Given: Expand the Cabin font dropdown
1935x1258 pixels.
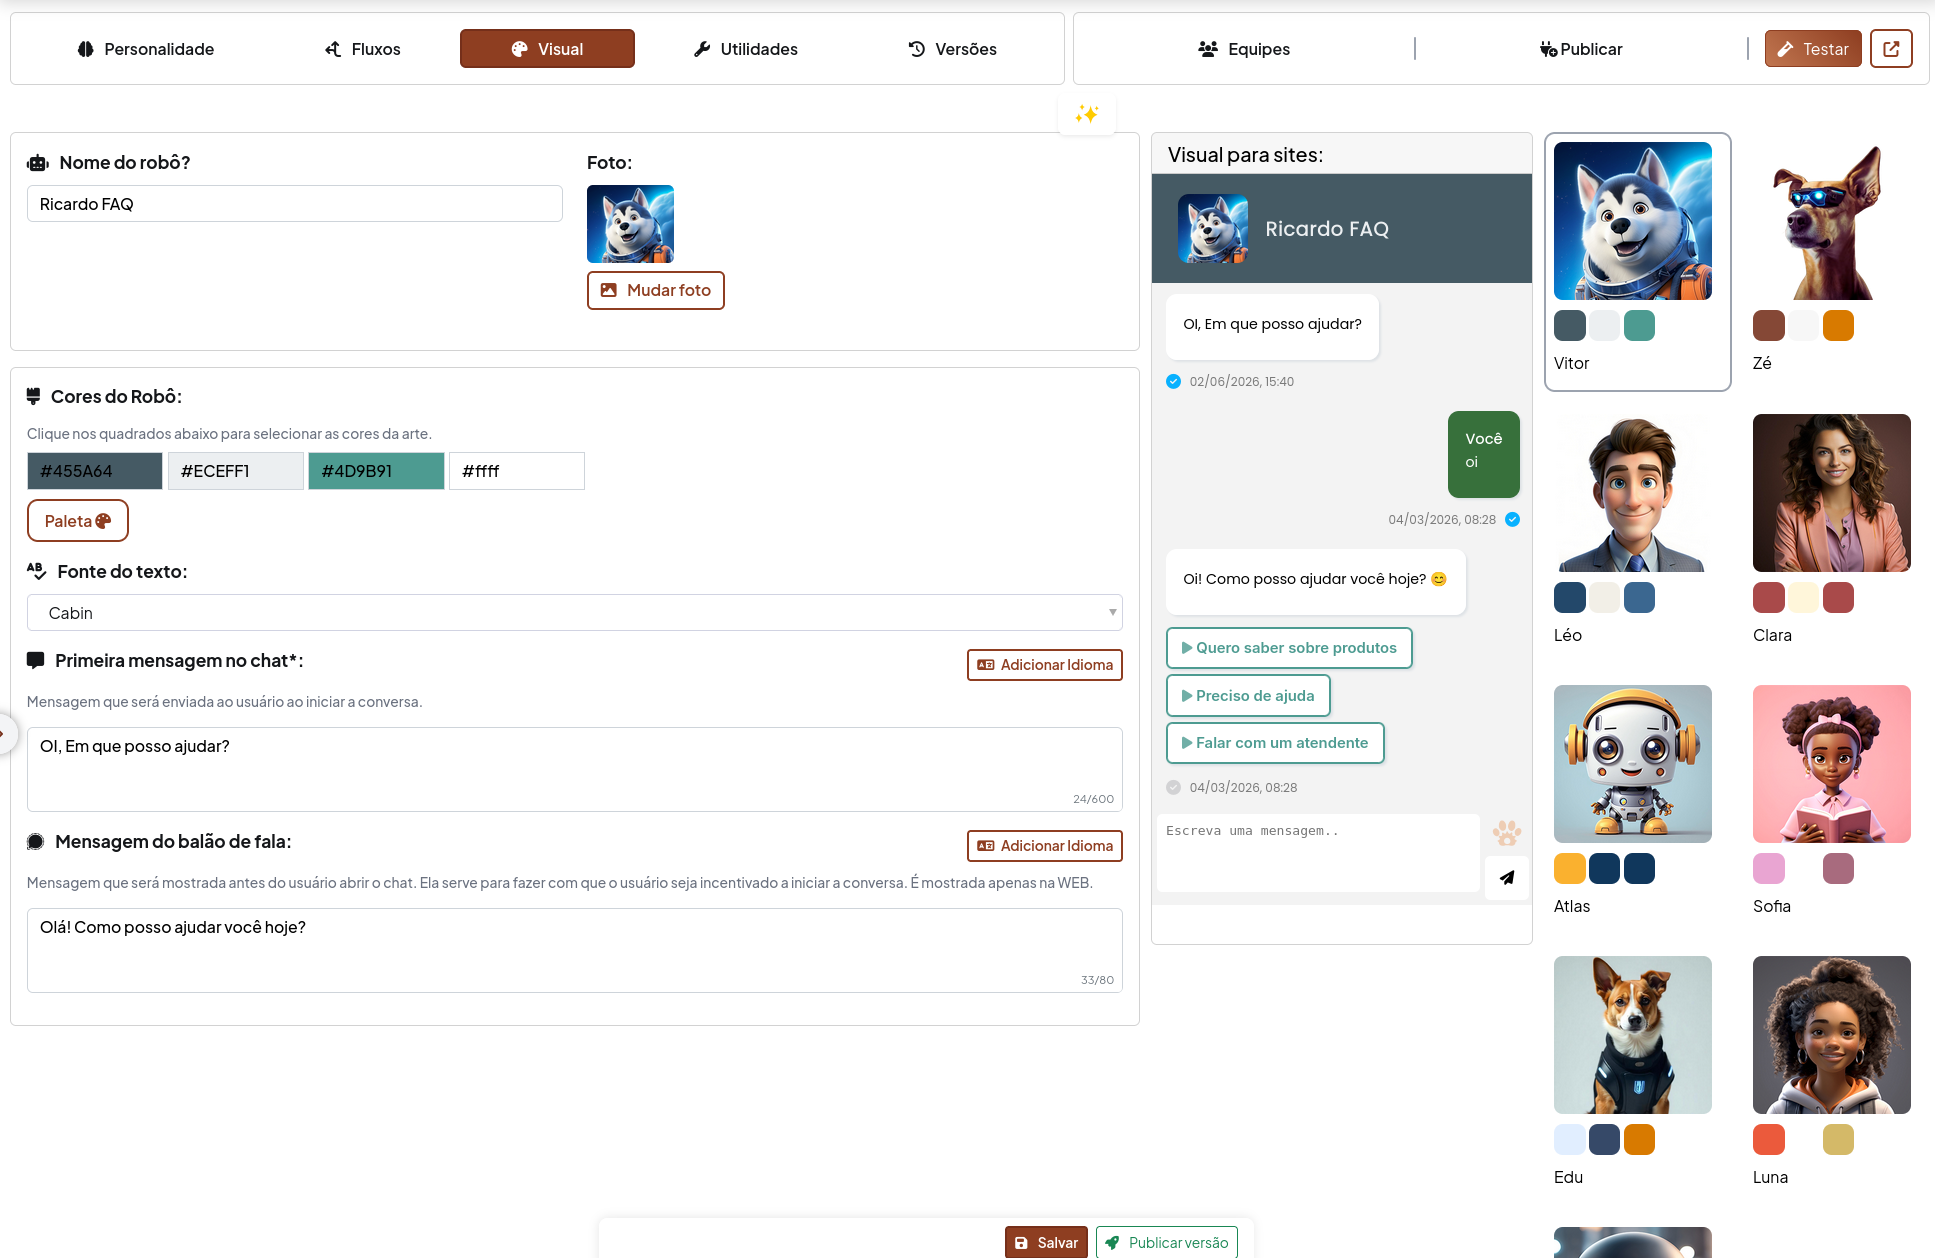Looking at the screenshot, I should pos(574,613).
